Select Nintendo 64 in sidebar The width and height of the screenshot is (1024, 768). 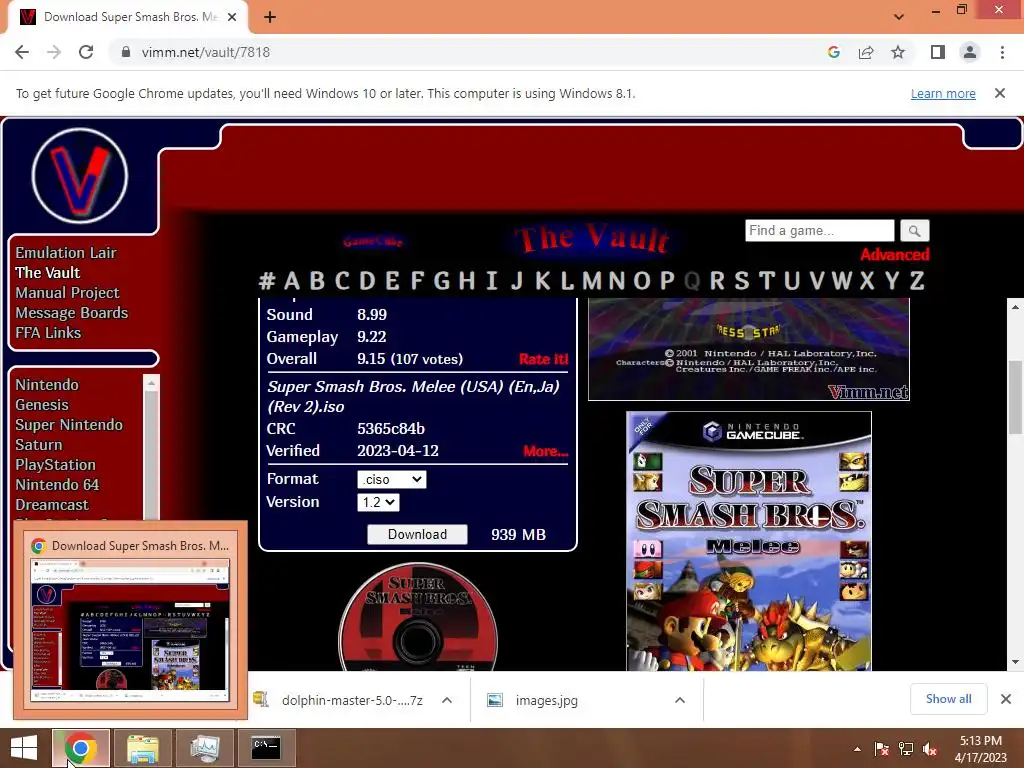click(57, 485)
